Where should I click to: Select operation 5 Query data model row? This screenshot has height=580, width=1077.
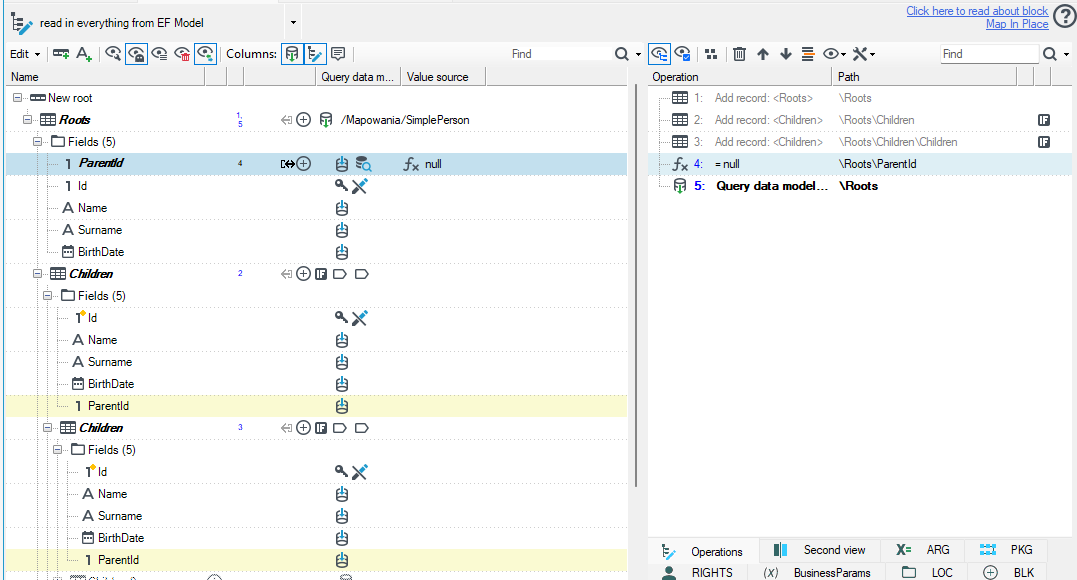[x=860, y=186]
